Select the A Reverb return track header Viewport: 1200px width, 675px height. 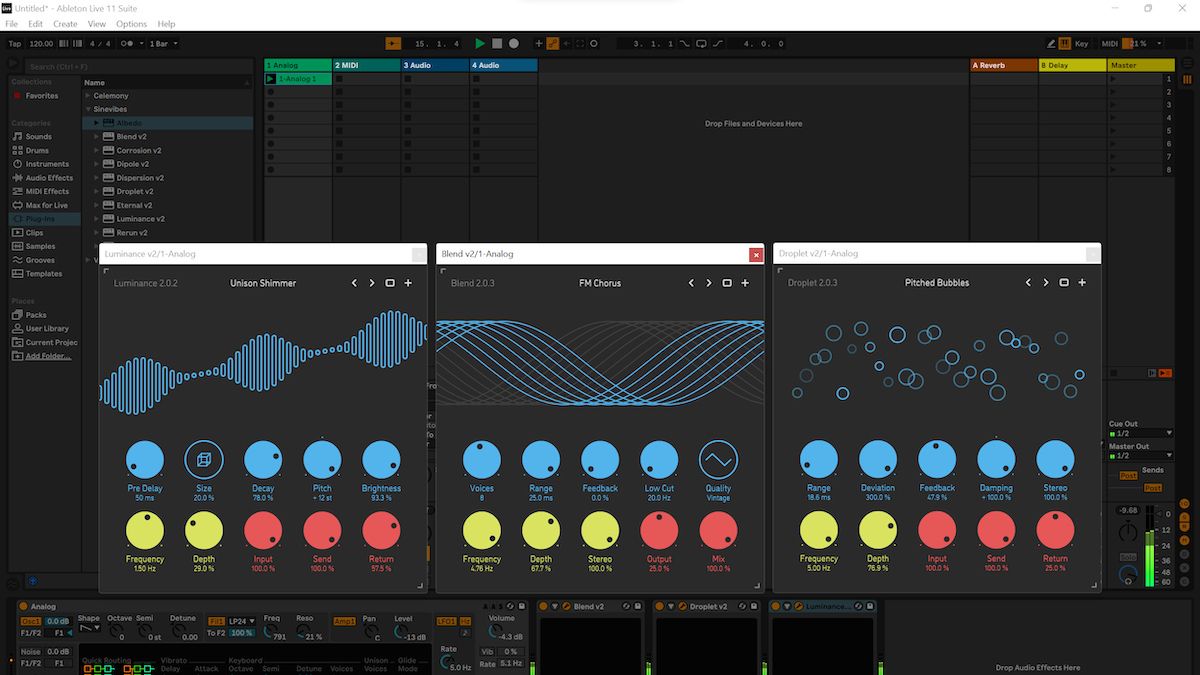(x=1004, y=65)
